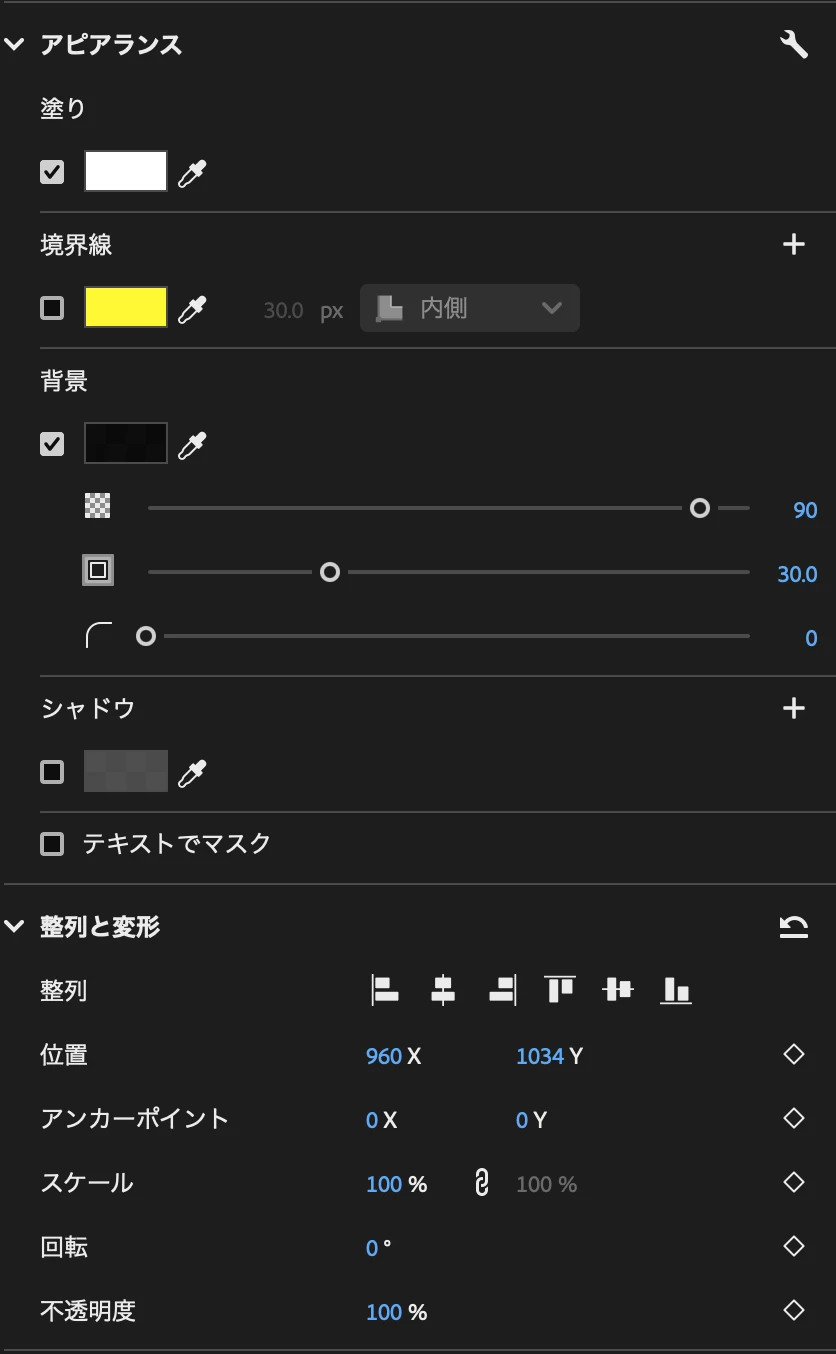Viewport: 836px width, 1354px height.
Task: Click the first scale value 100 %
Action: [x=396, y=1184]
